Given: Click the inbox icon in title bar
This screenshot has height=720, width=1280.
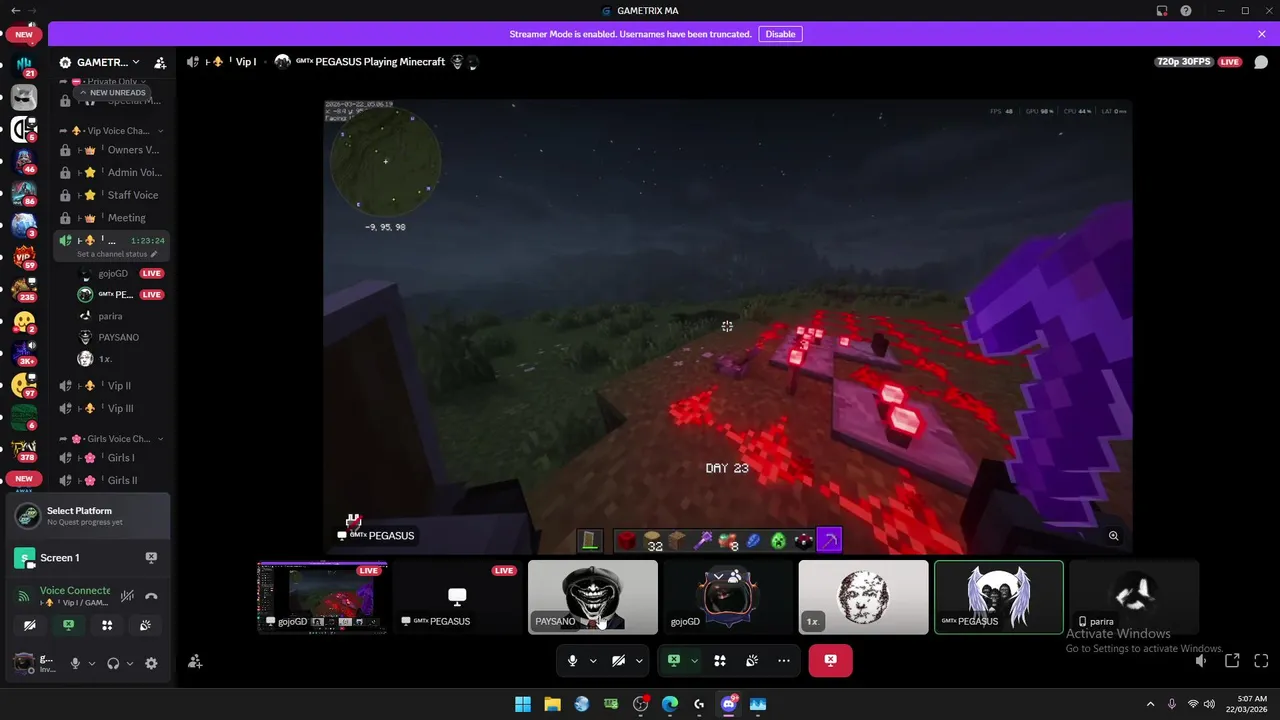Looking at the screenshot, I should pos(1162,11).
